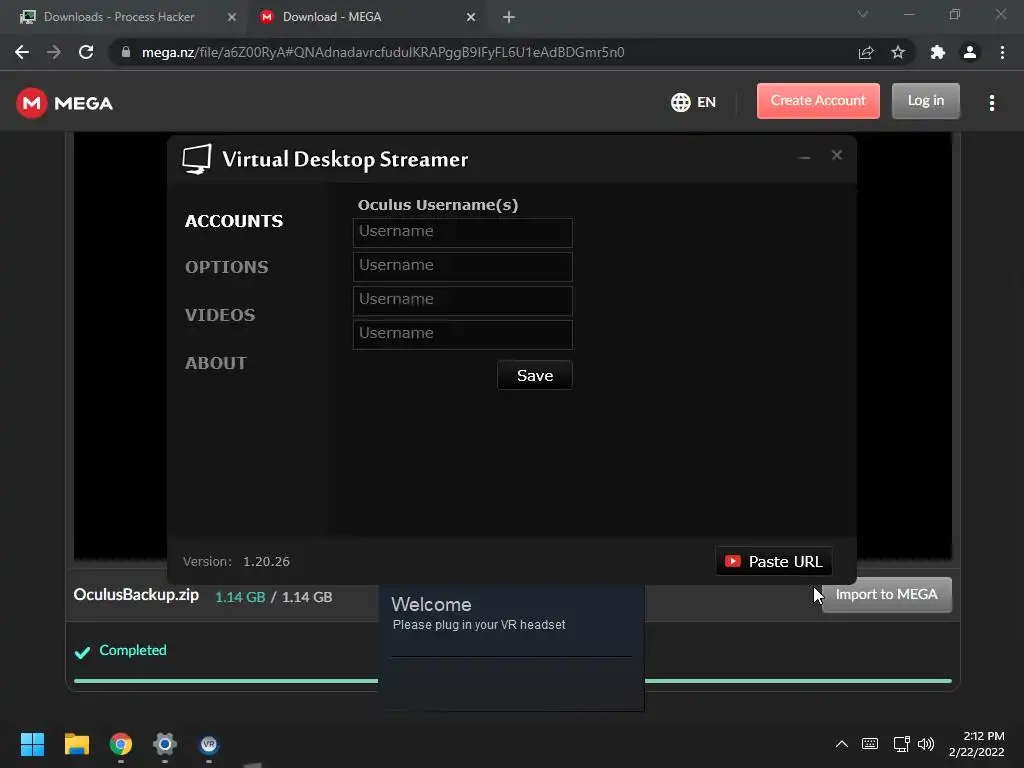1024x768 pixels.
Task: Click the third Username field
Action: point(462,300)
